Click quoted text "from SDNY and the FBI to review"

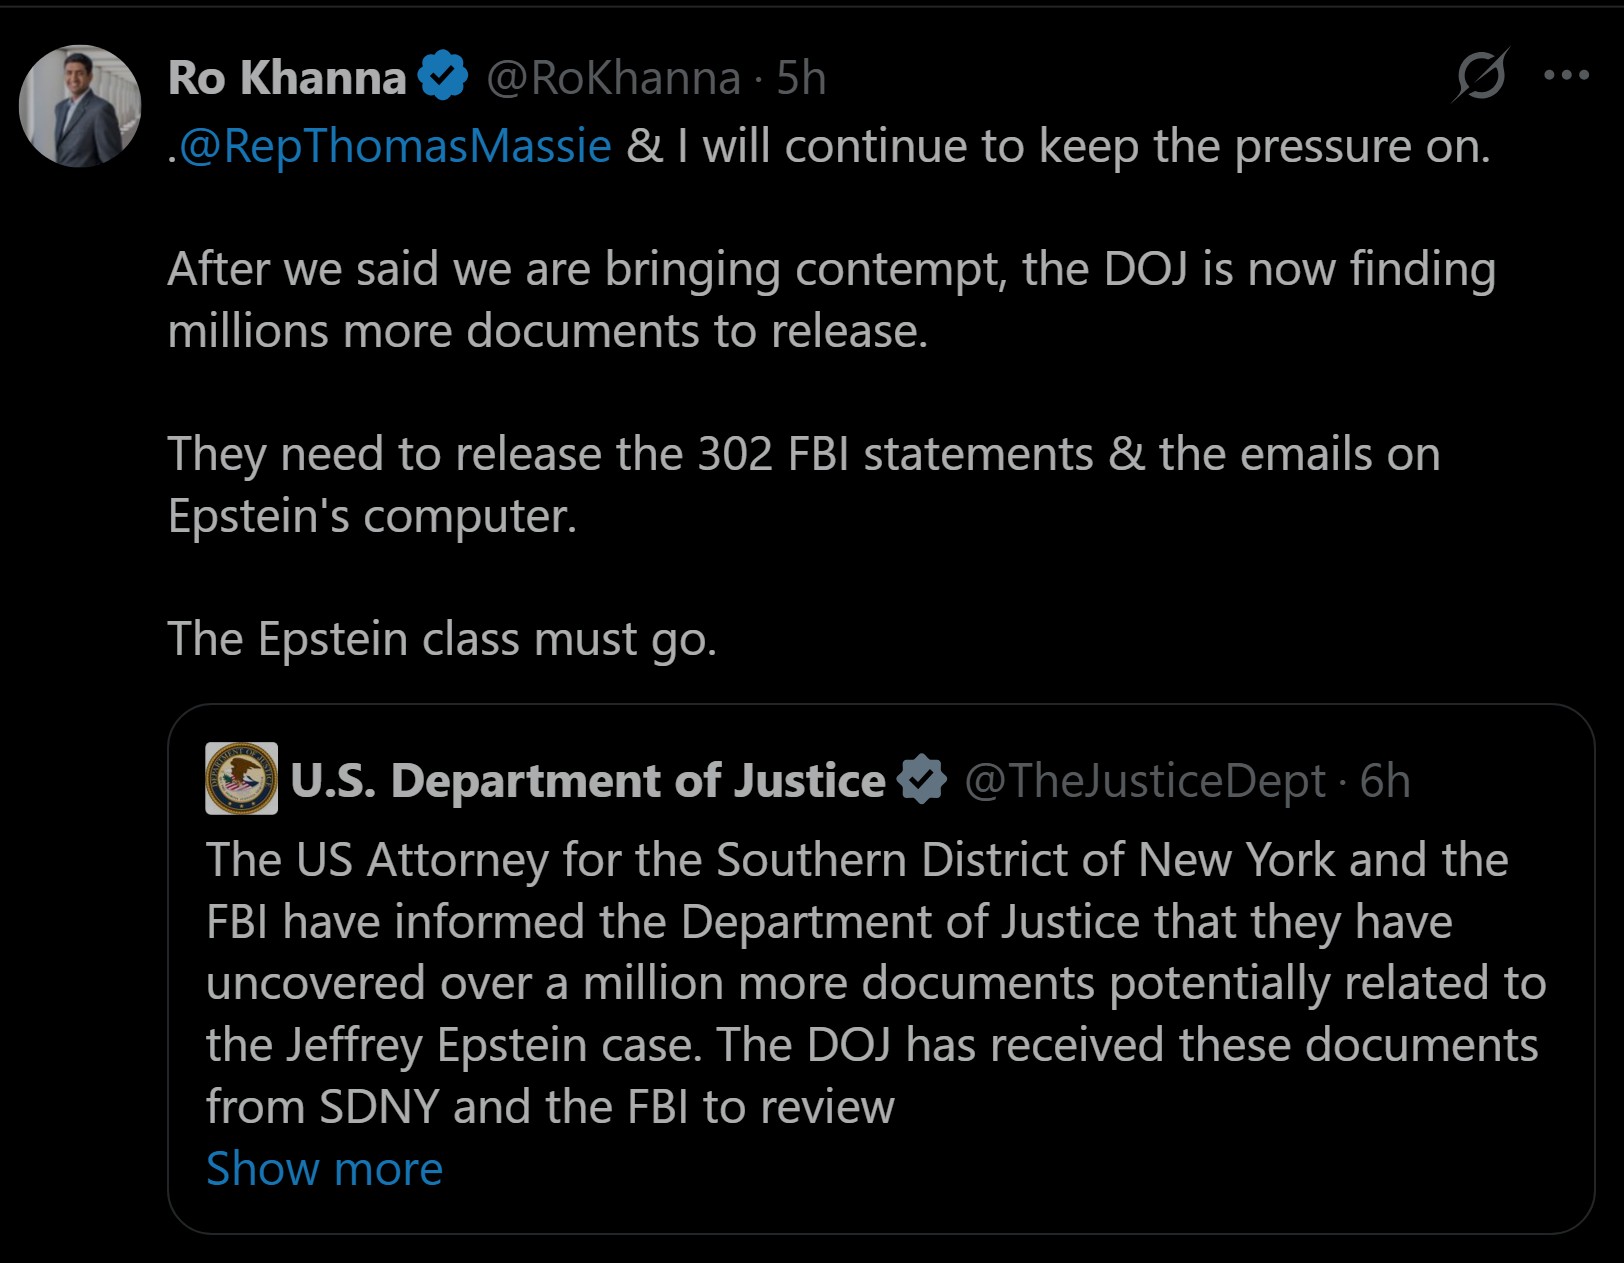click(550, 1107)
